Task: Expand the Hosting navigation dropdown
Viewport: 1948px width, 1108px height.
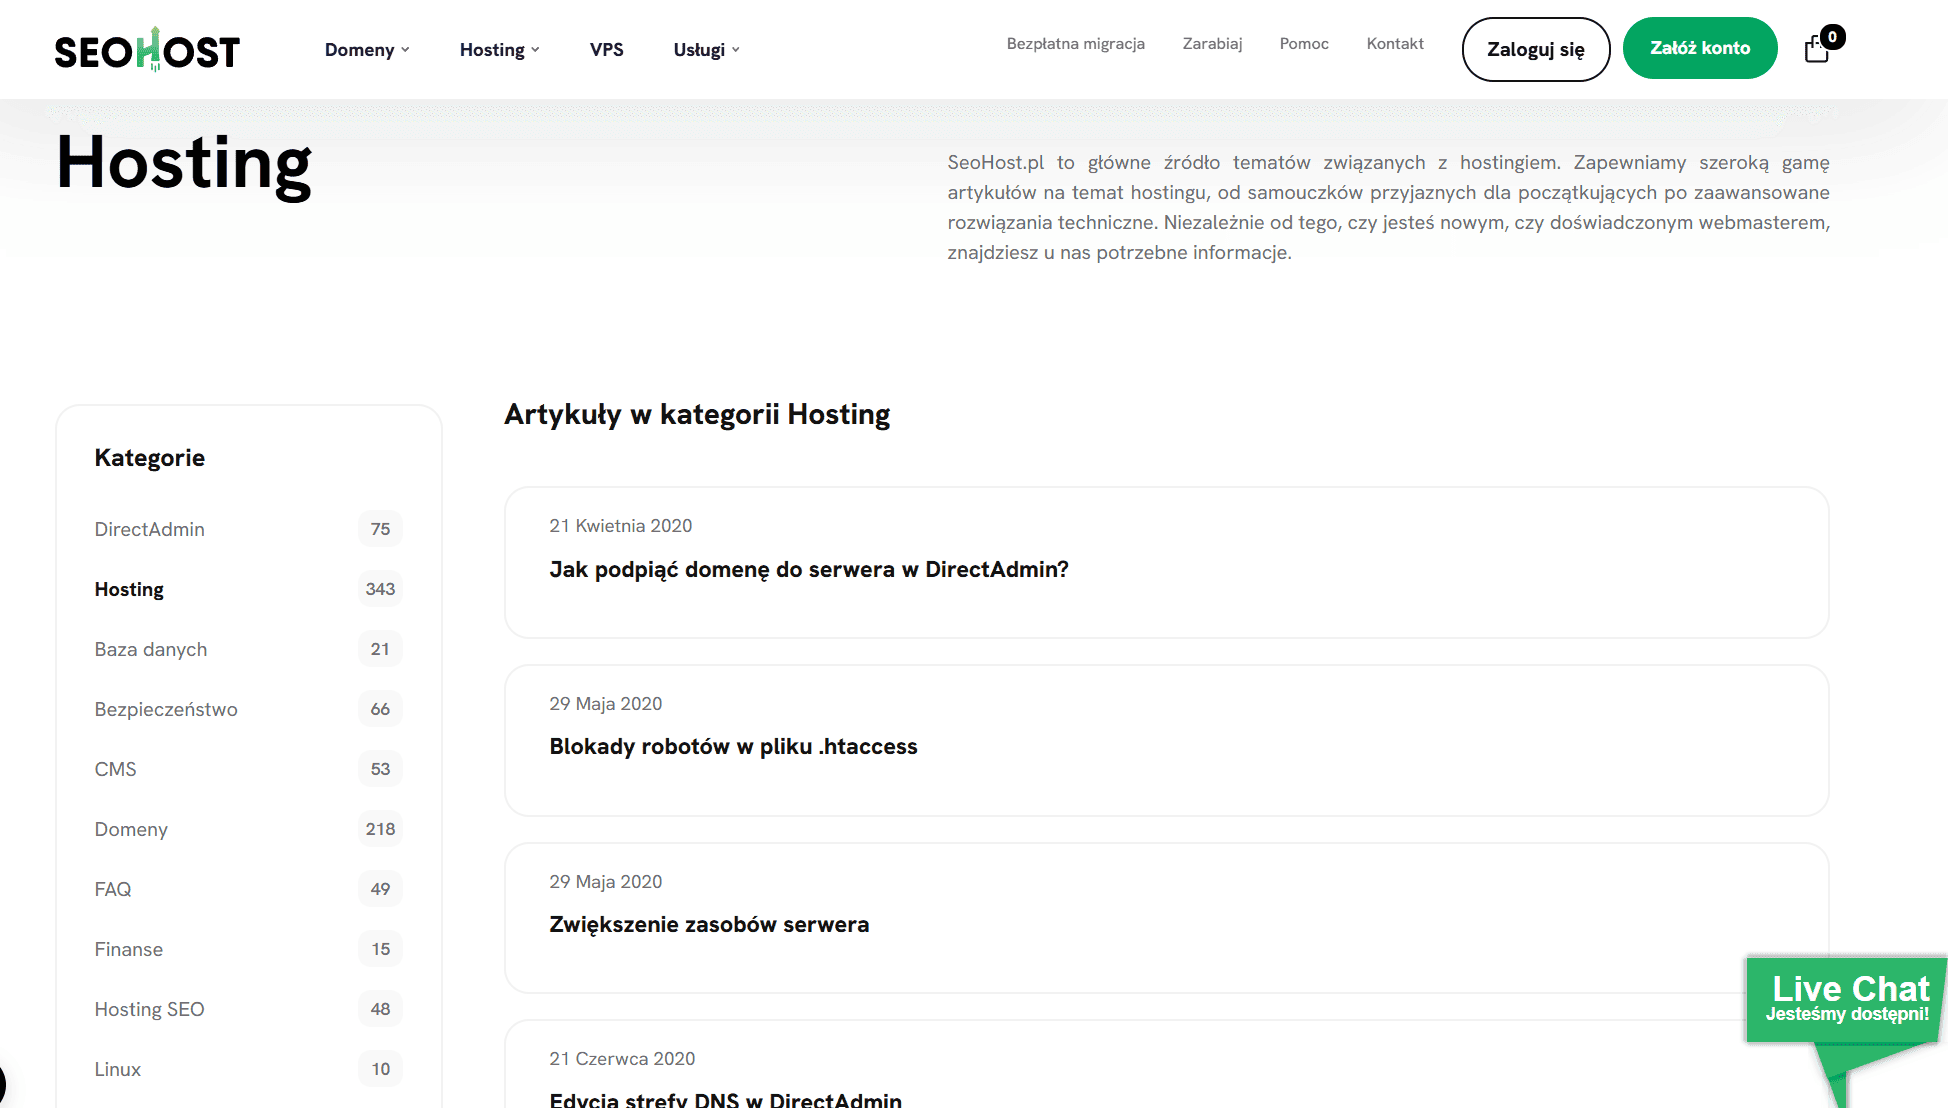Action: point(499,50)
